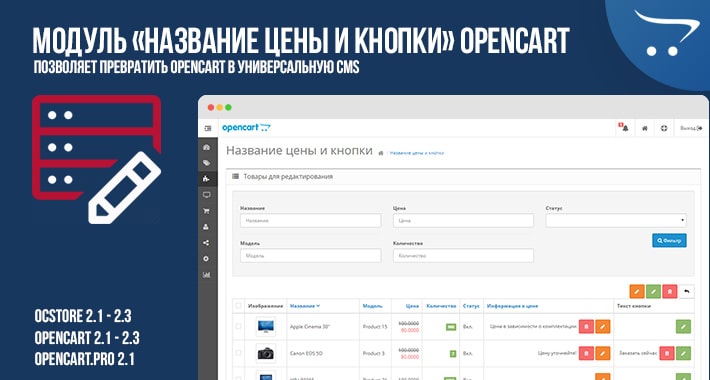Open the Extensions puzzle icon in sidebar
This screenshot has width=710, height=380.
tap(206, 179)
